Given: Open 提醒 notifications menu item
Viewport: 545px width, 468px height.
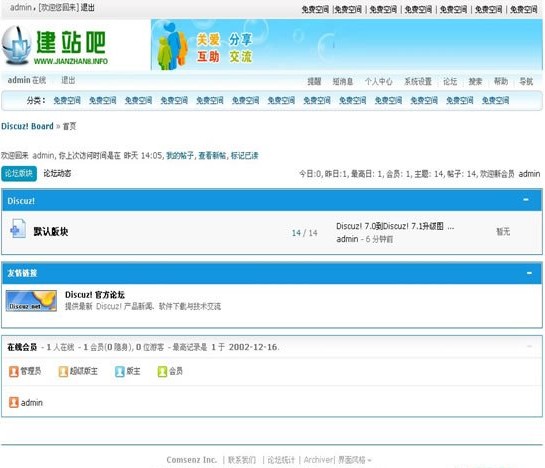Looking at the screenshot, I should pyautogui.click(x=314, y=81).
